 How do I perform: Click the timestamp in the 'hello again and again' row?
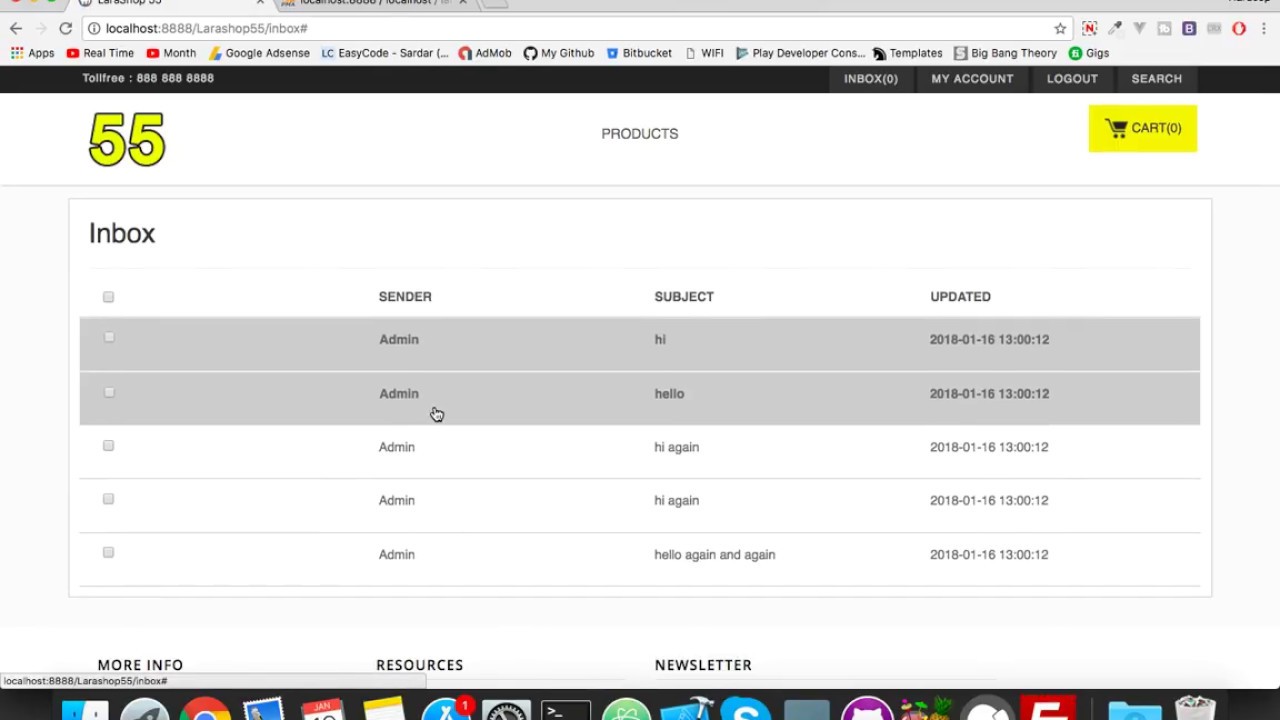(x=989, y=555)
